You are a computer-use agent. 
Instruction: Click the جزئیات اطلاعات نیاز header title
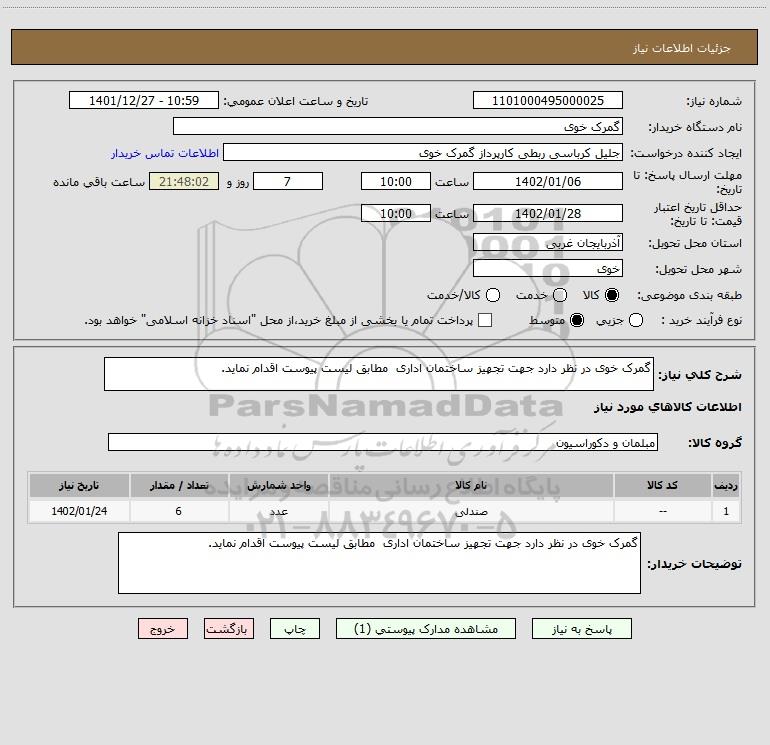[x=681, y=48]
